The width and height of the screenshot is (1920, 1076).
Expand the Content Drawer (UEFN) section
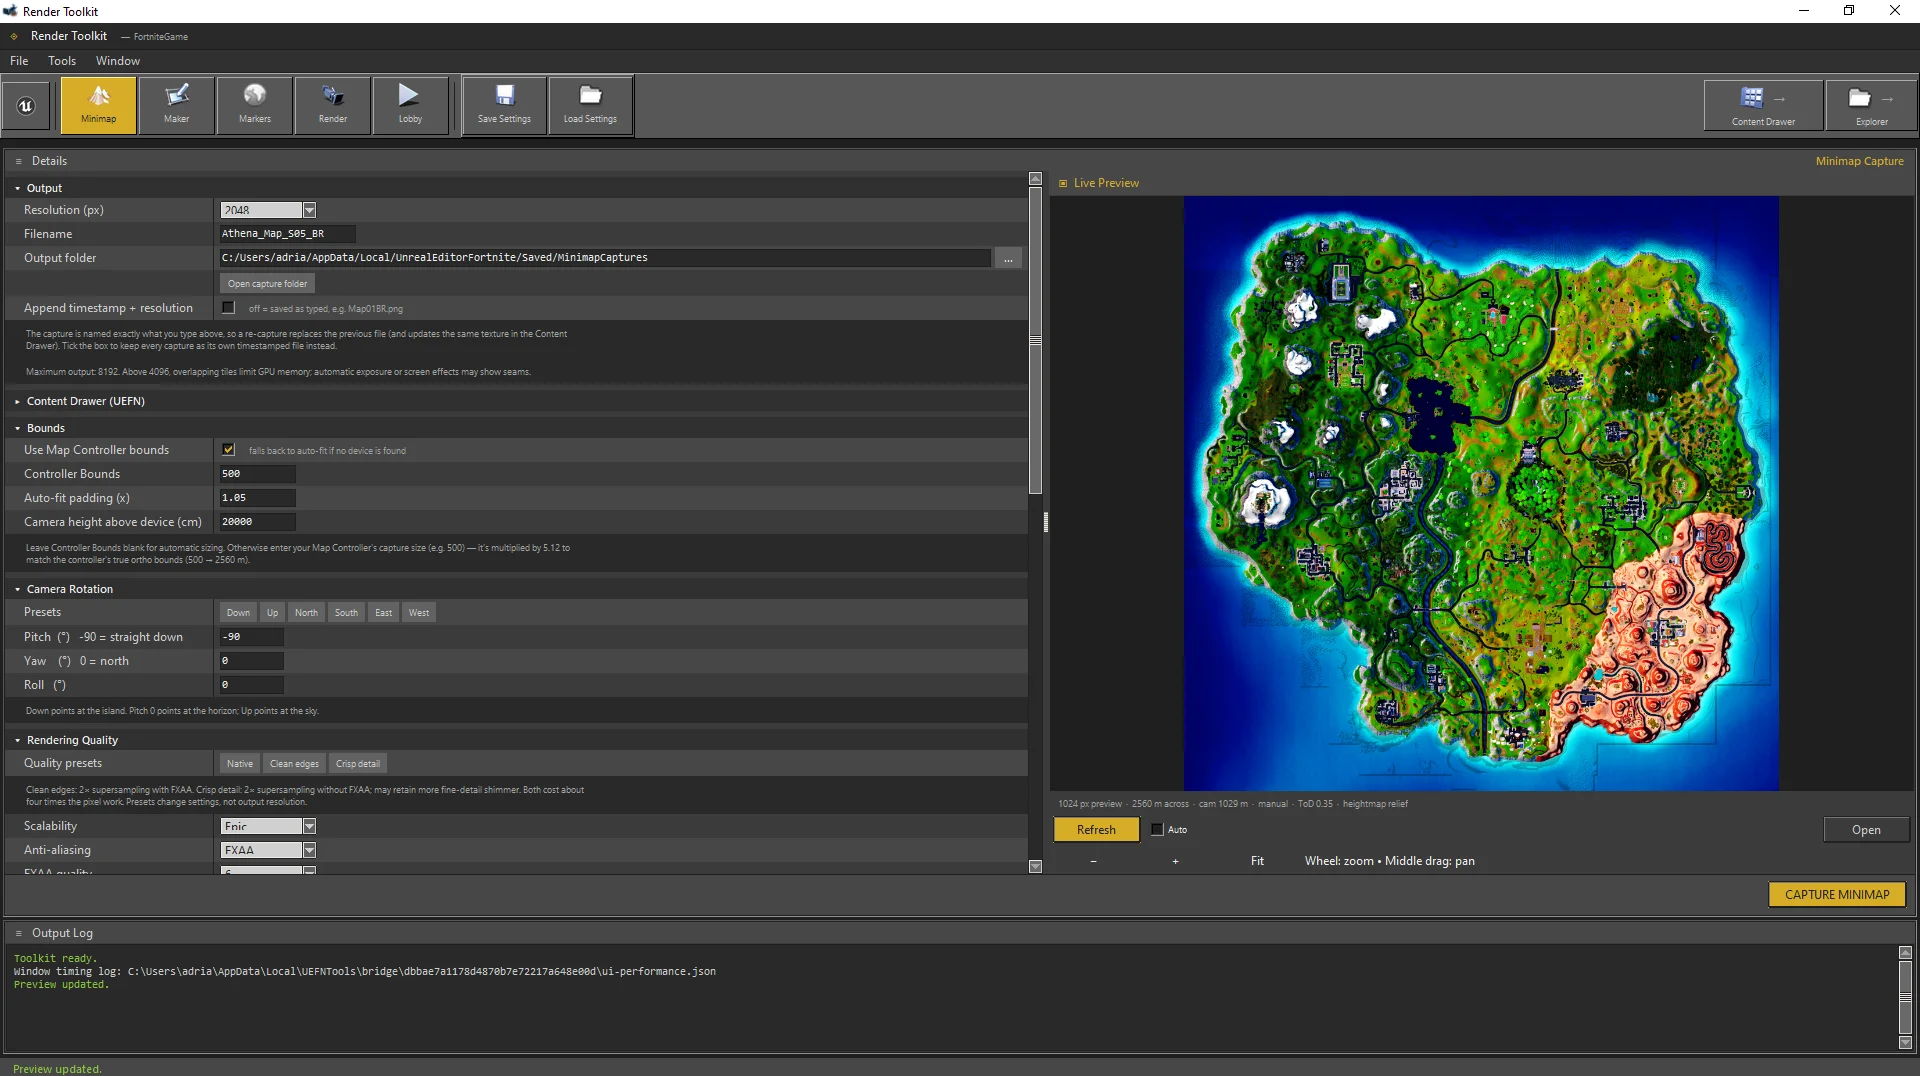coord(17,401)
